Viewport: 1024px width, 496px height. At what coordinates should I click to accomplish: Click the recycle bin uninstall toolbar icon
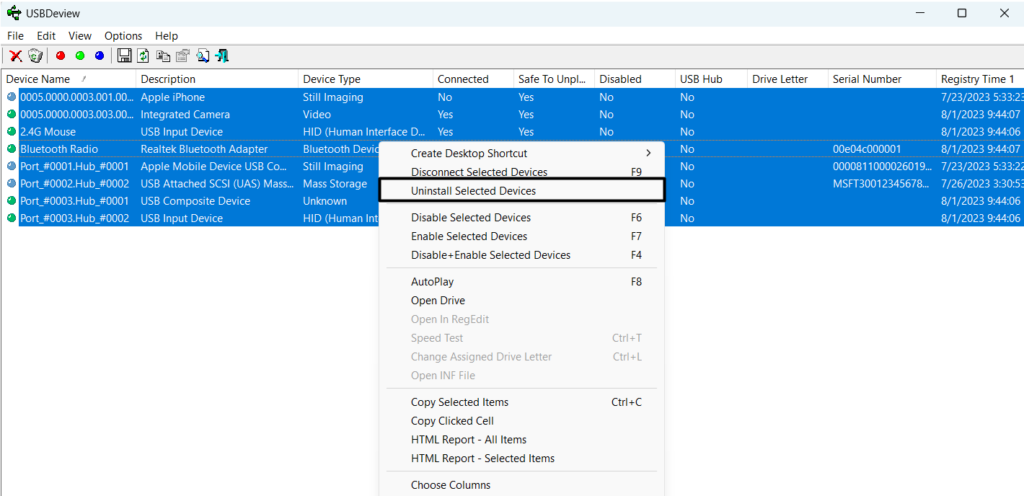(35, 56)
